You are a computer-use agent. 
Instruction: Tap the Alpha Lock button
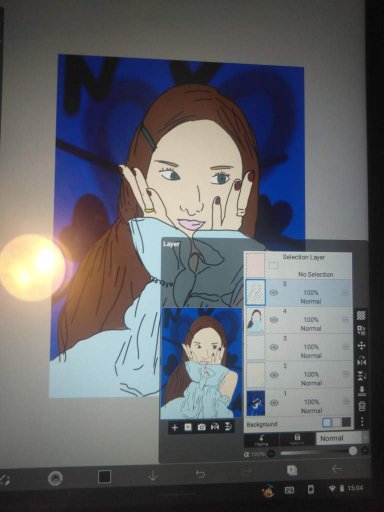coord(297,440)
